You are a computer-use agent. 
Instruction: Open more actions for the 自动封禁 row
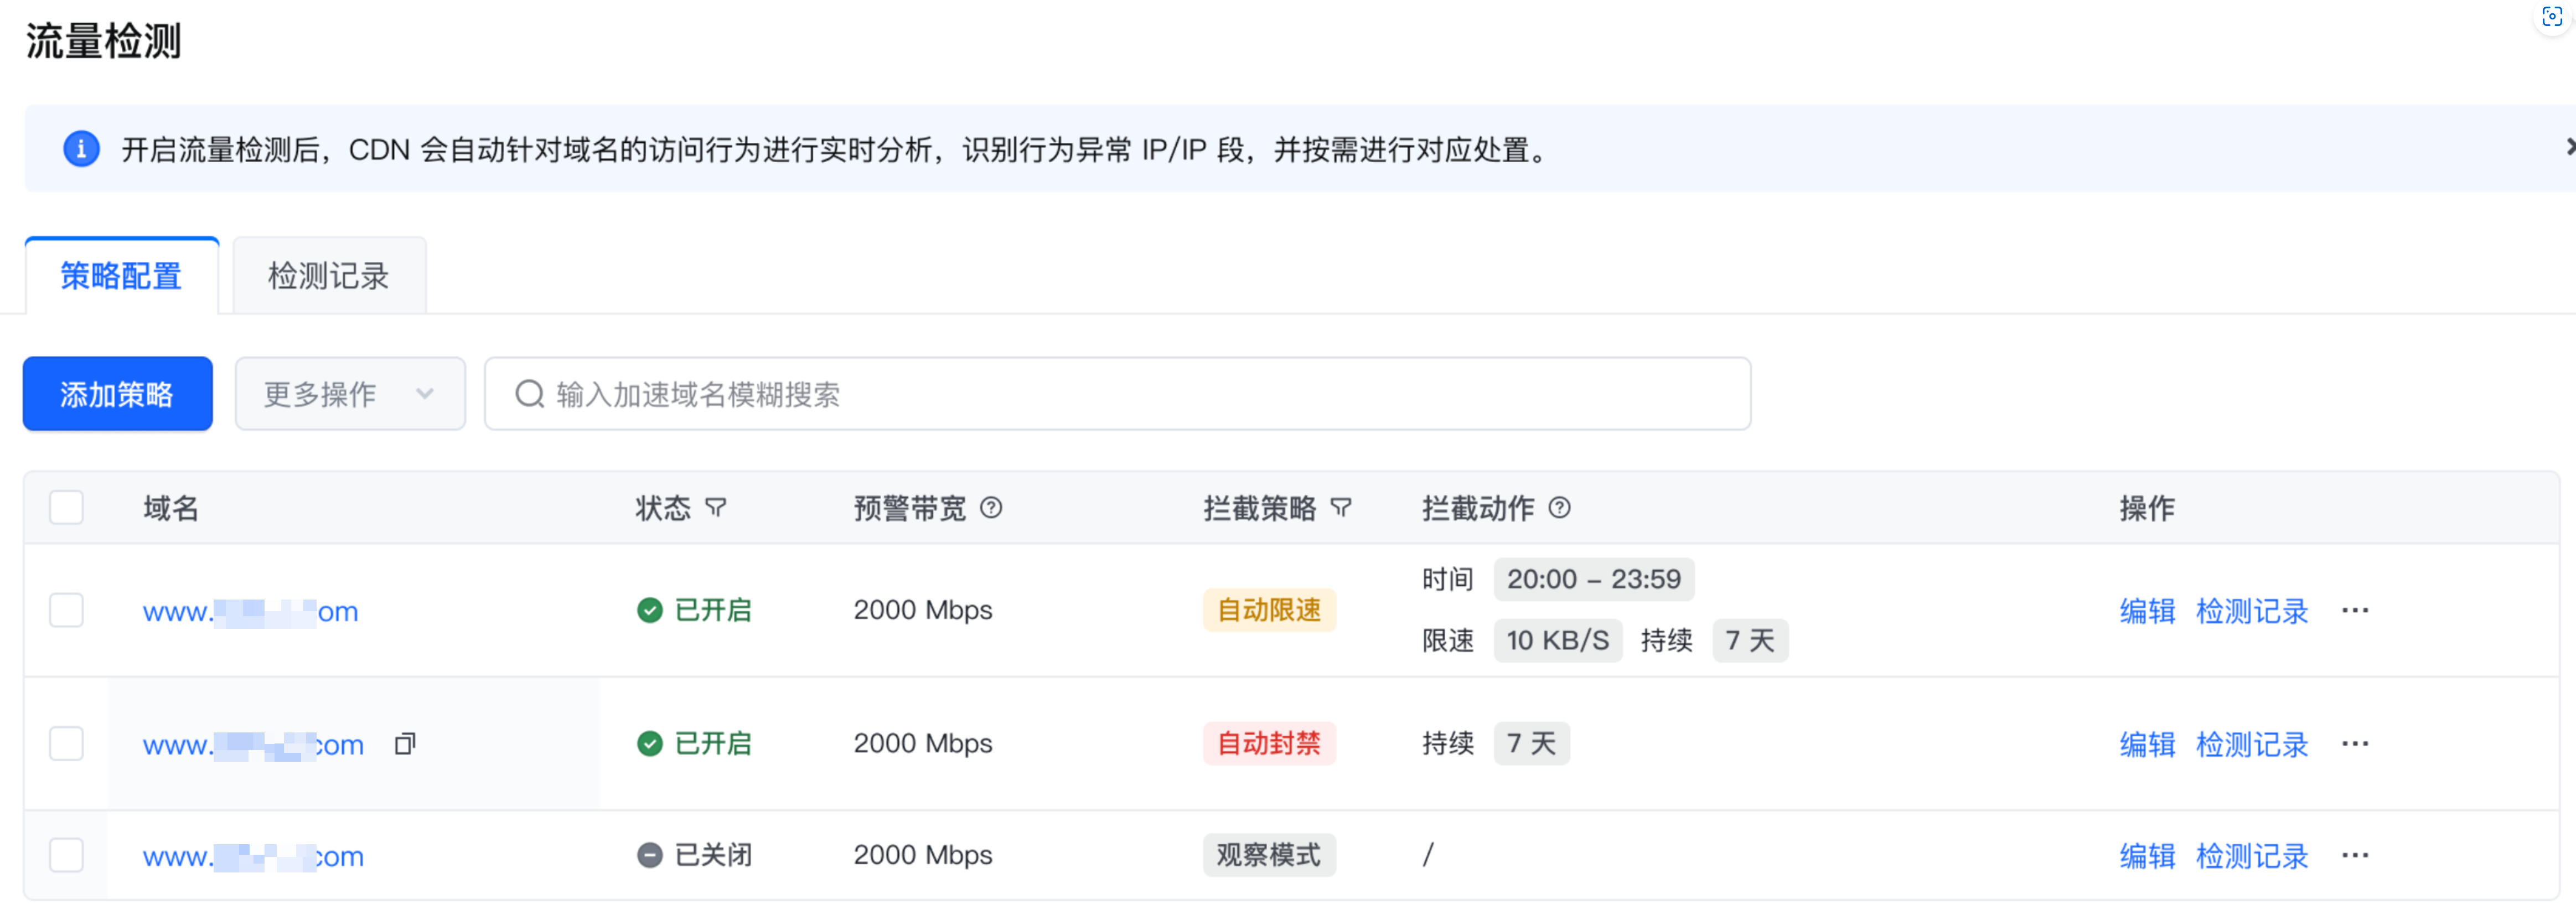pyautogui.click(x=2355, y=744)
